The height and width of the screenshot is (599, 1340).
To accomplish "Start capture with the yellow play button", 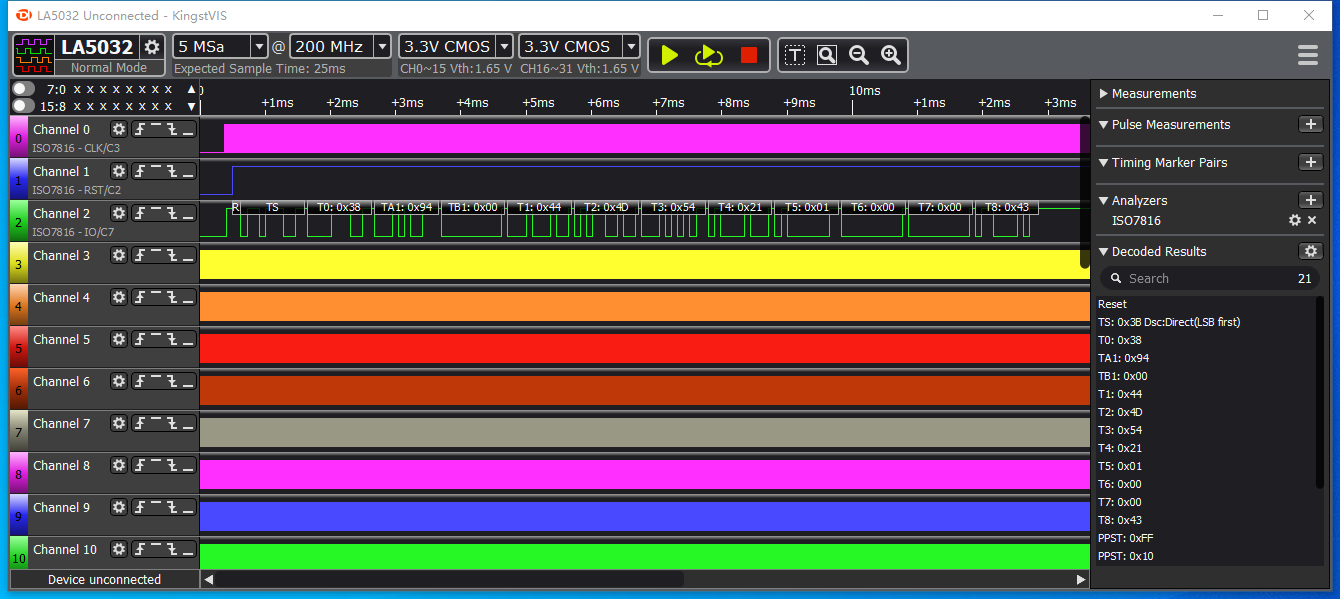I will tap(670, 55).
